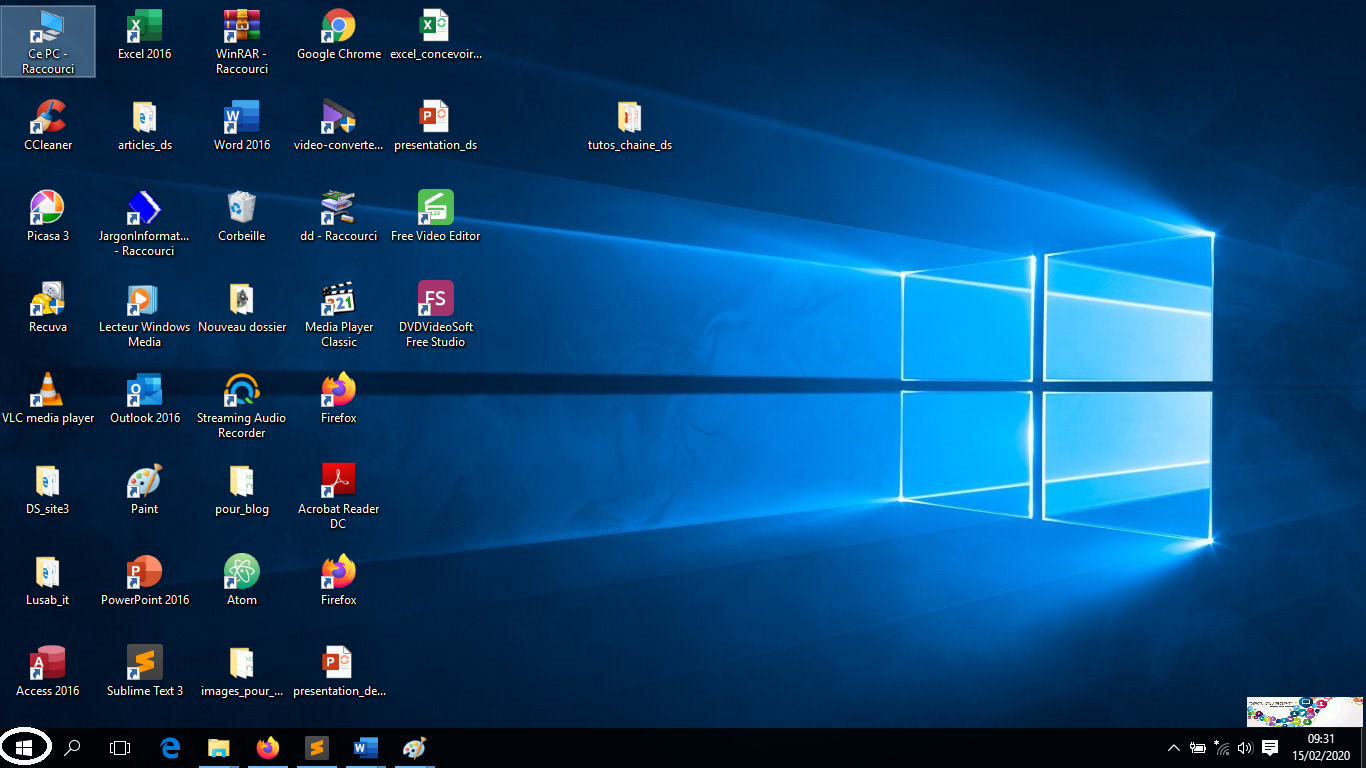Select the CCleaner desktop shortcut
Viewport: 1366px width, 768px height.
tap(48, 126)
